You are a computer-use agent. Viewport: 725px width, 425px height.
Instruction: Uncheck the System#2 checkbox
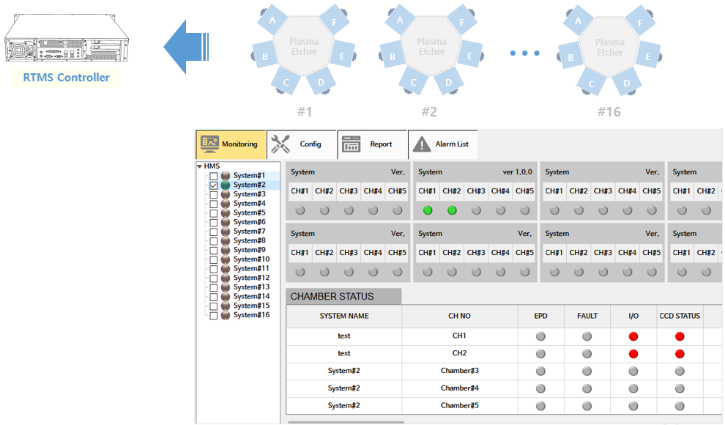[214, 185]
